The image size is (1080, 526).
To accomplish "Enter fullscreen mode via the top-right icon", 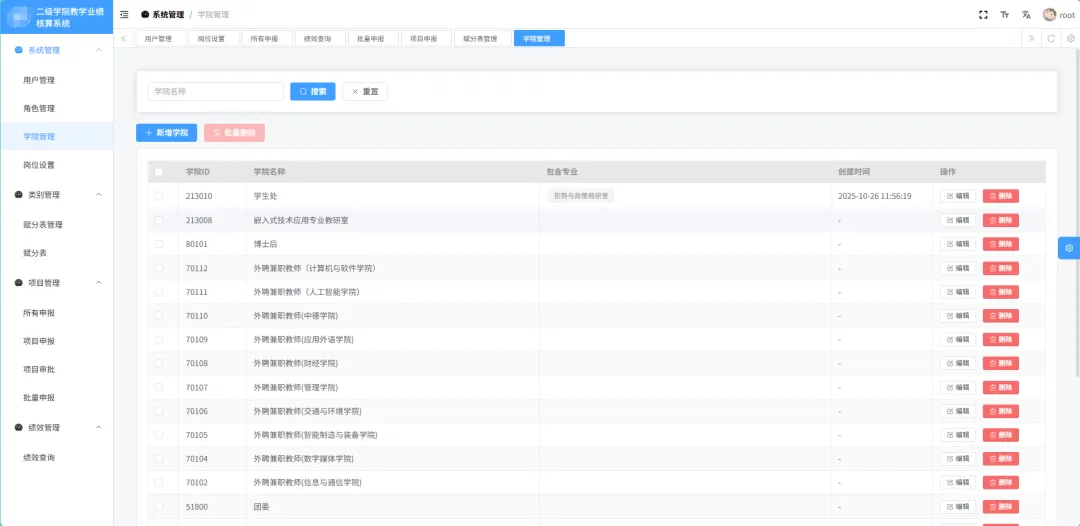I will [984, 14].
